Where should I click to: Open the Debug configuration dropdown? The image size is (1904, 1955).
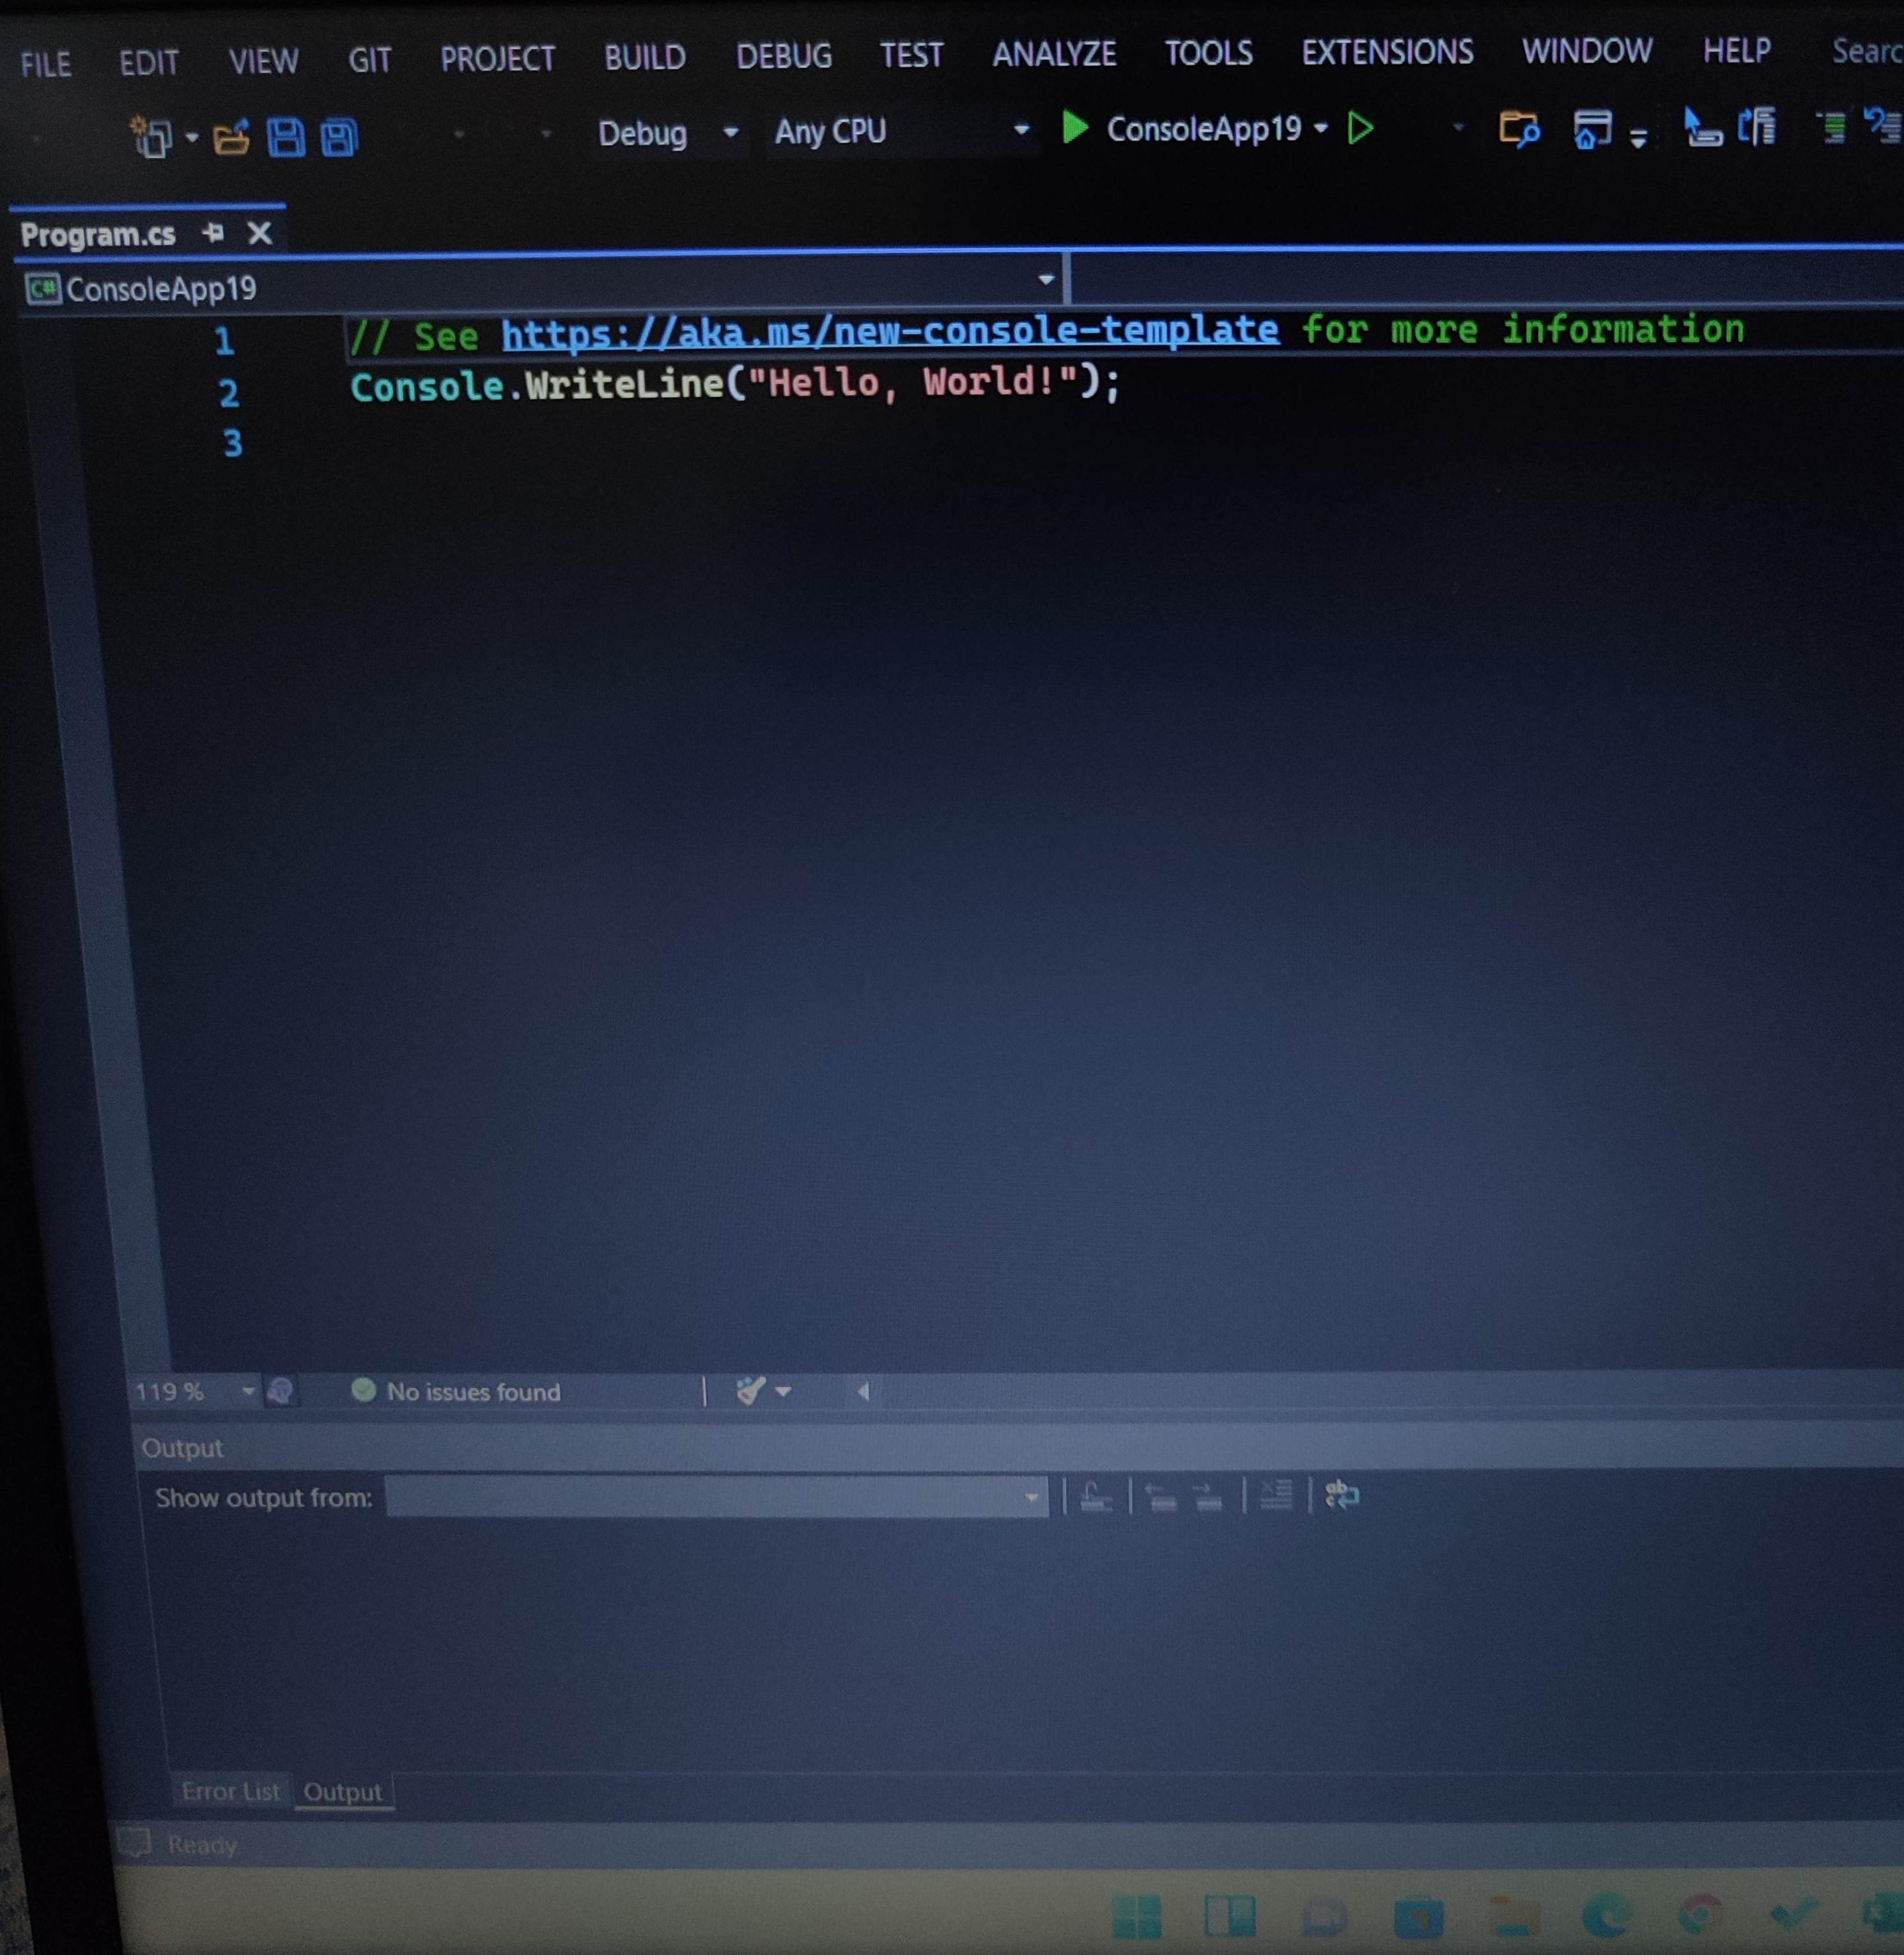(x=730, y=132)
